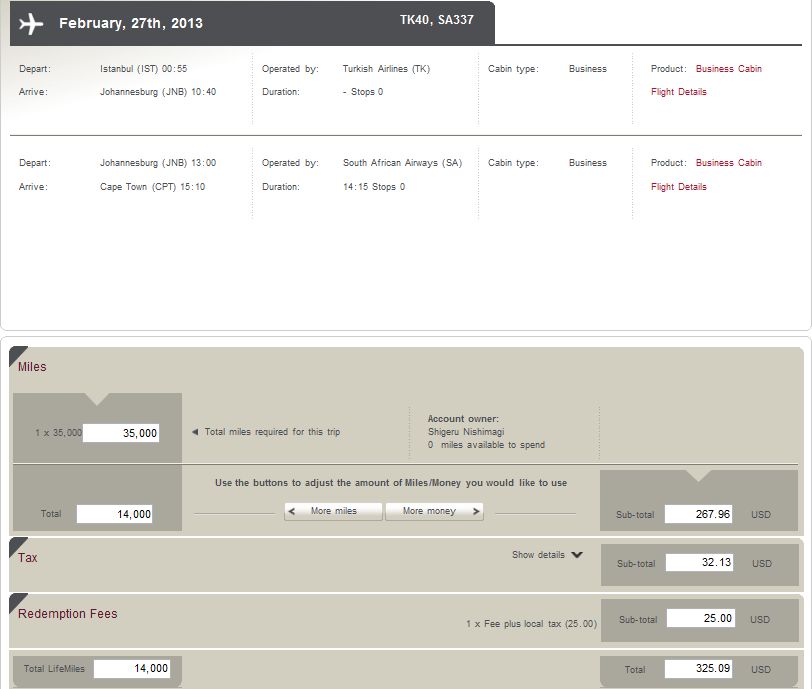Click the Redemption Fees 25.00 sub-total field

click(701, 619)
